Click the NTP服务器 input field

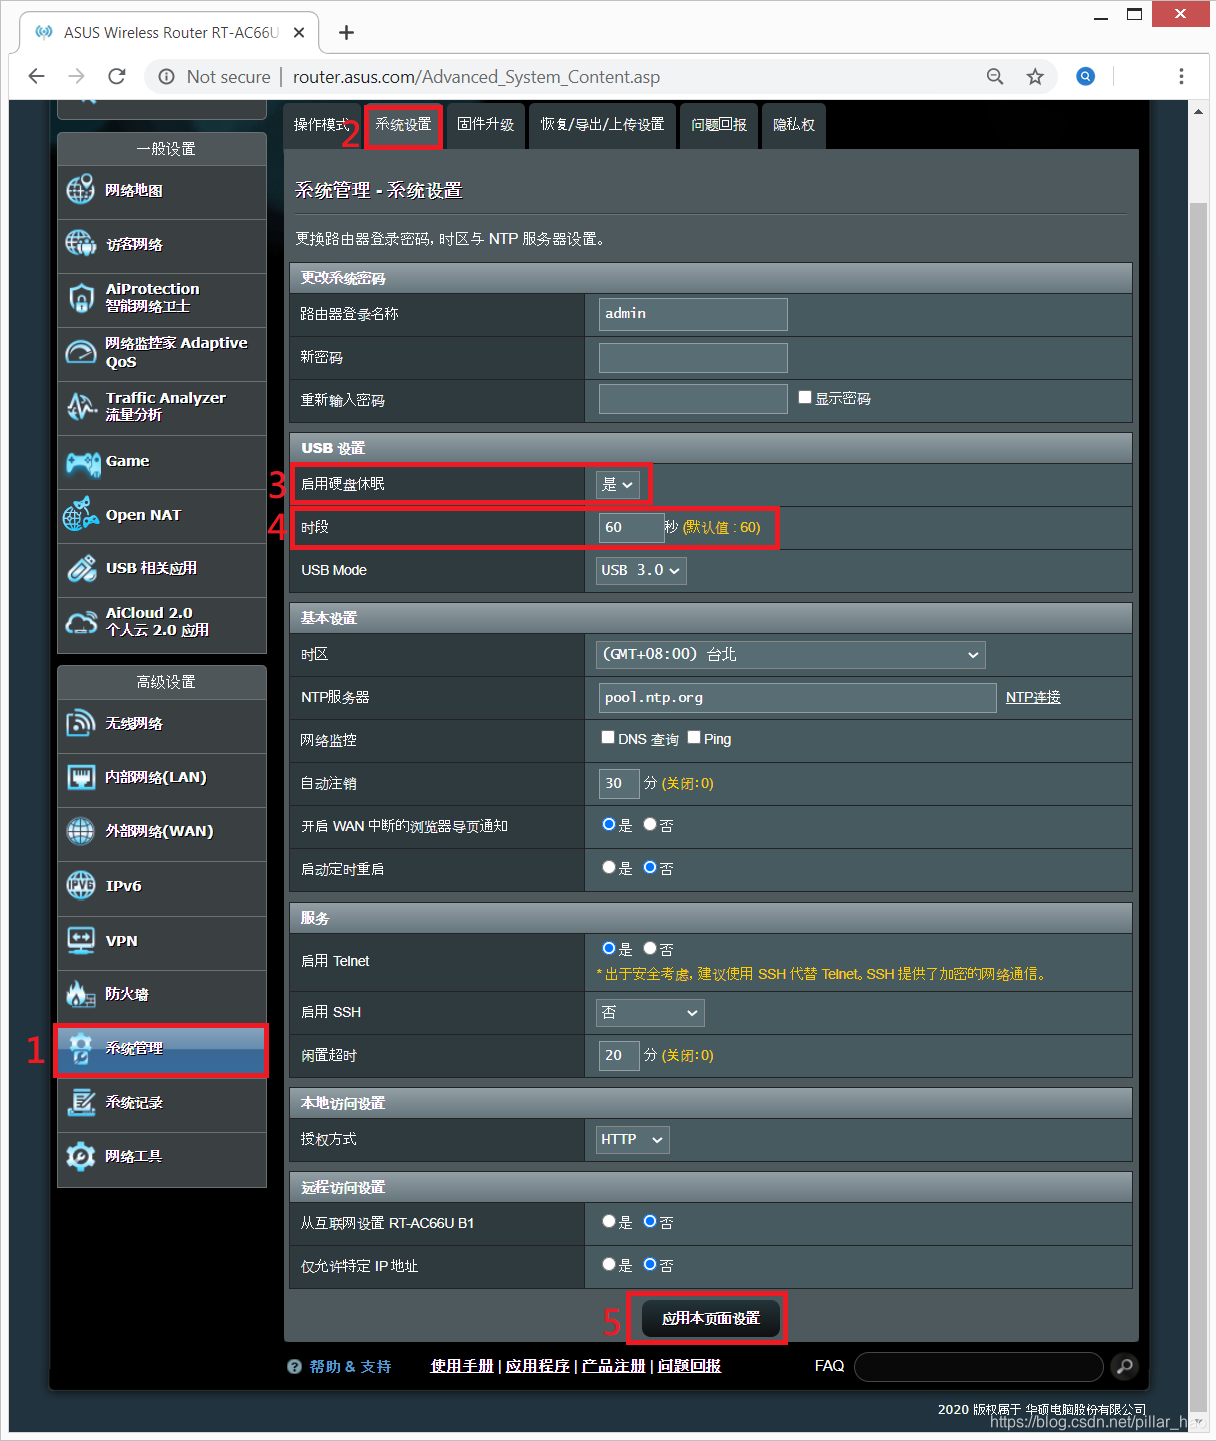tap(797, 698)
